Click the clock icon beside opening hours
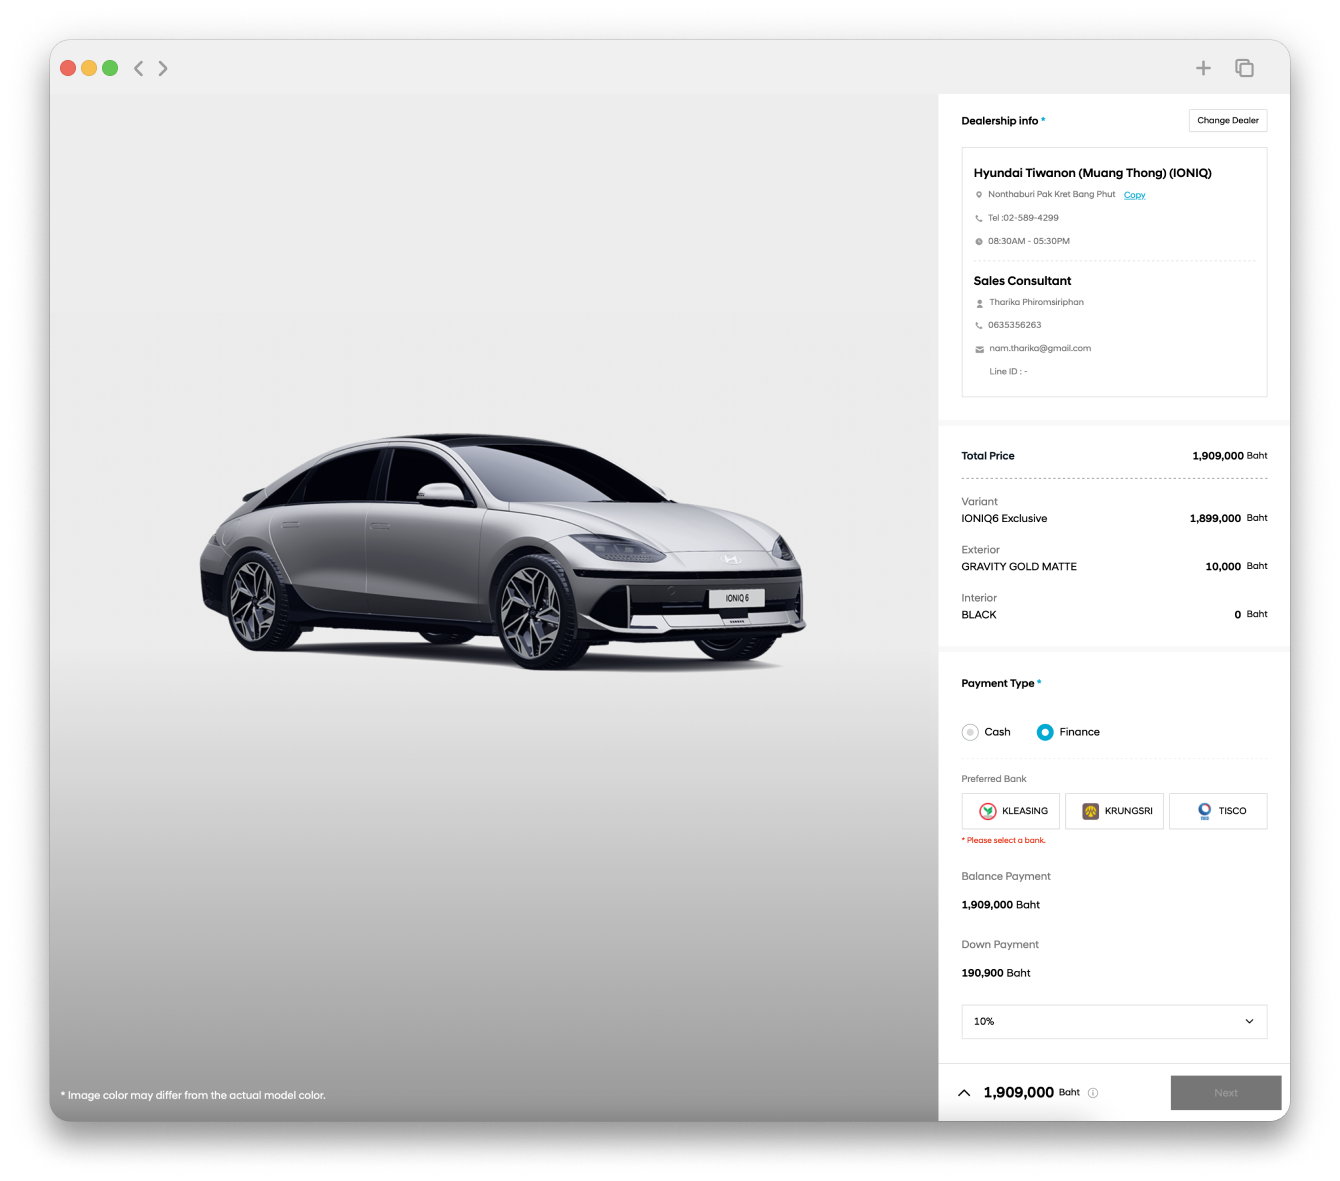1340x1181 pixels. (979, 241)
